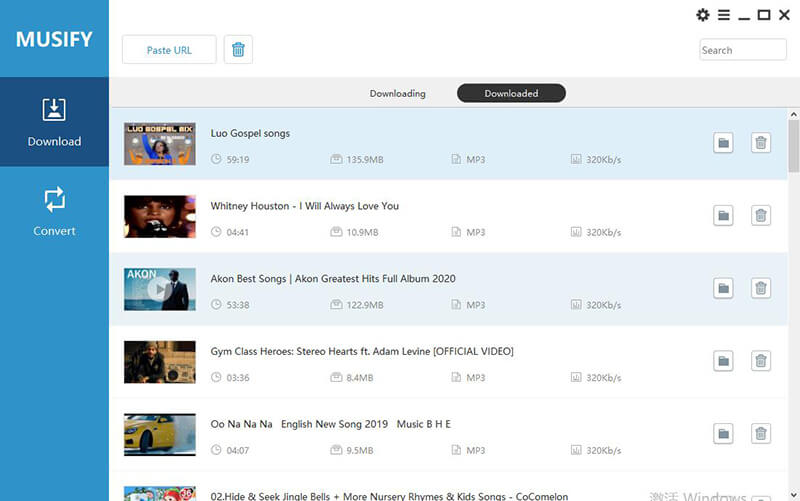This screenshot has width=800, height=501.
Task: Click the duration 04:41
Action: [x=237, y=232]
